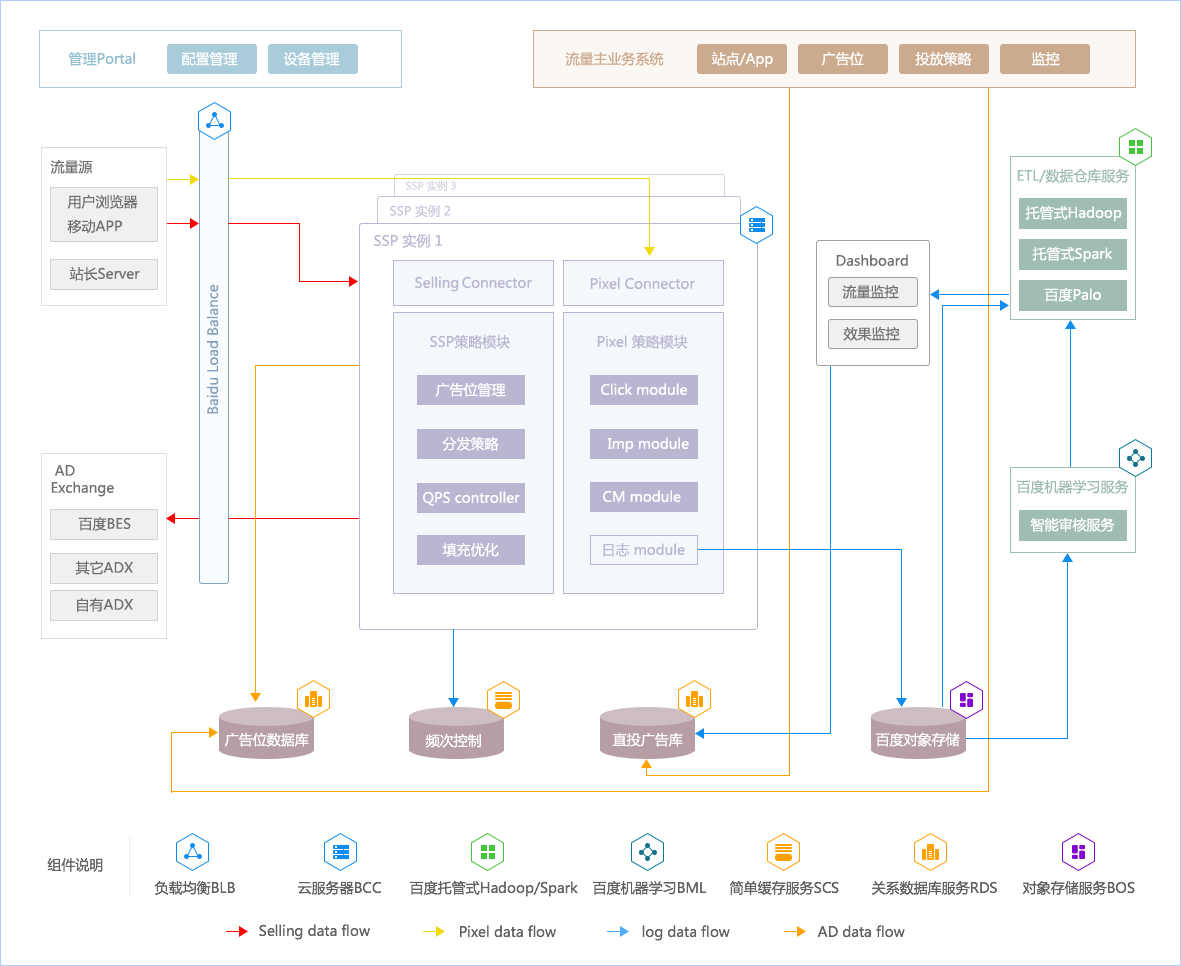This screenshot has height=966, width=1181.
Task: Click the 设备管理 button in 管理Portal
Action: coord(313,59)
